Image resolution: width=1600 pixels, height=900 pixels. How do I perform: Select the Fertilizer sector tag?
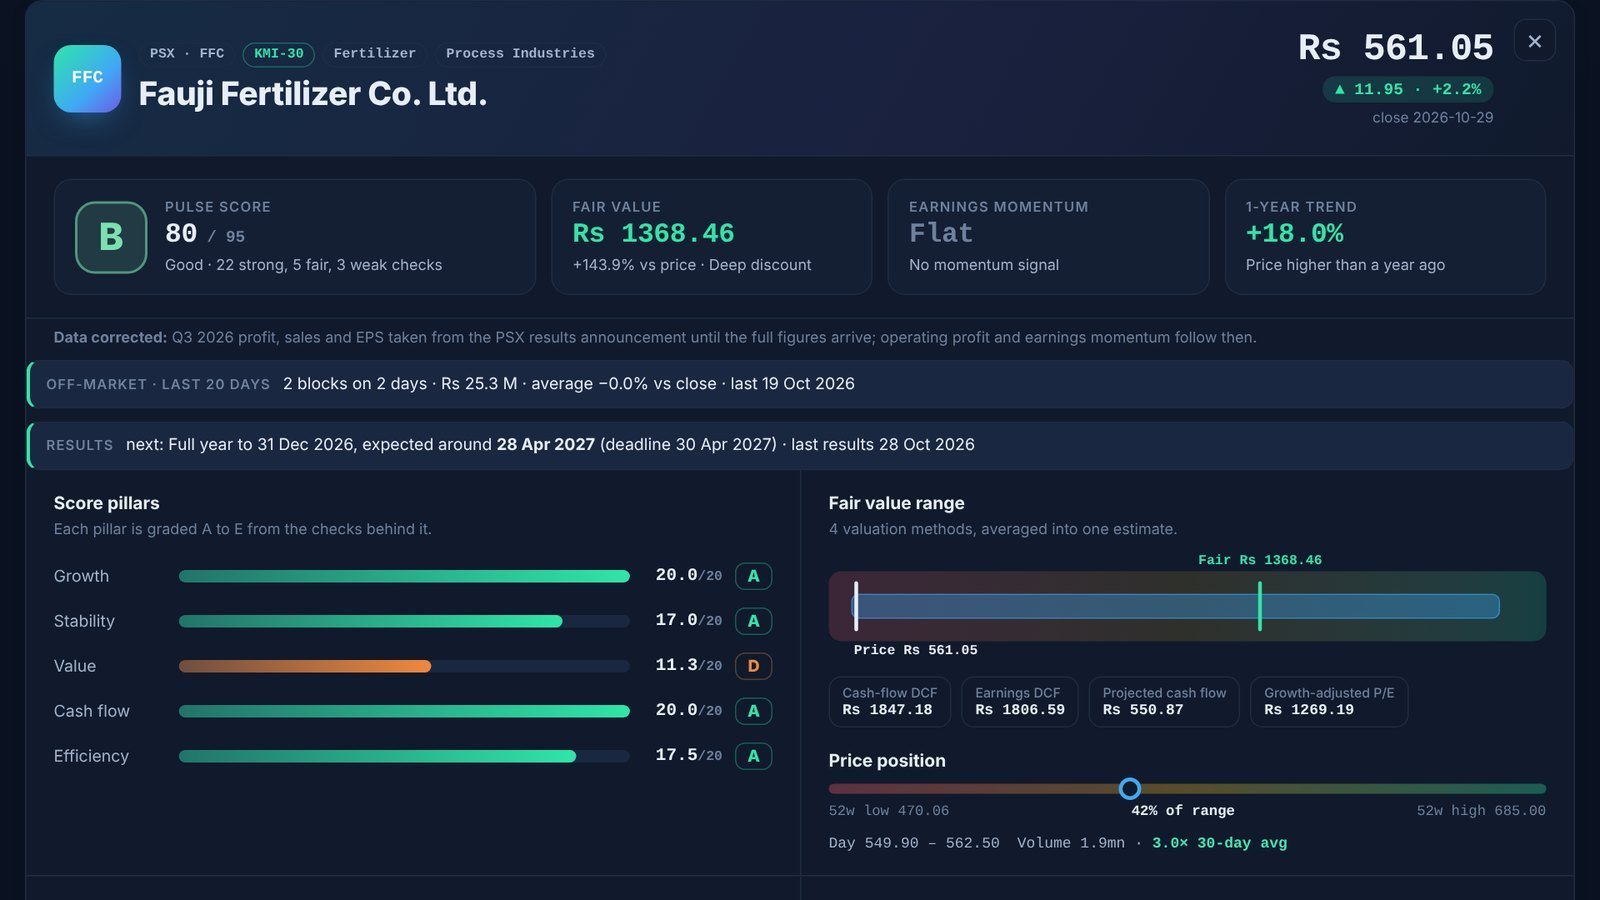tap(375, 54)
